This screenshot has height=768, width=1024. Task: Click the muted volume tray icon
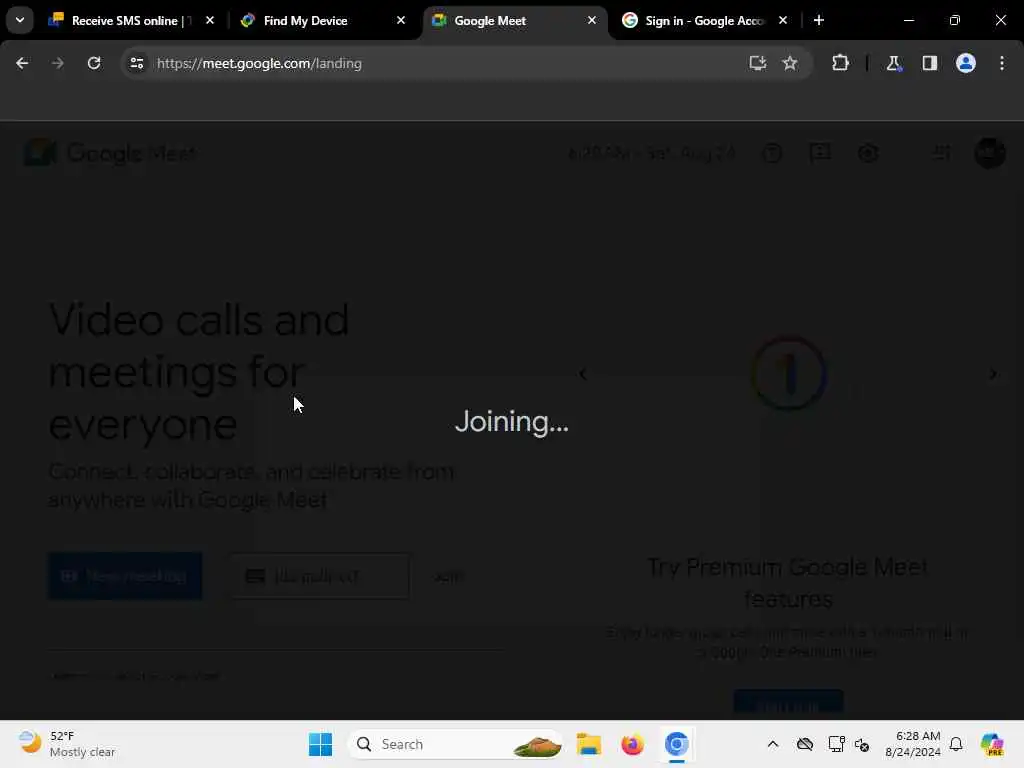coord(862,744)
